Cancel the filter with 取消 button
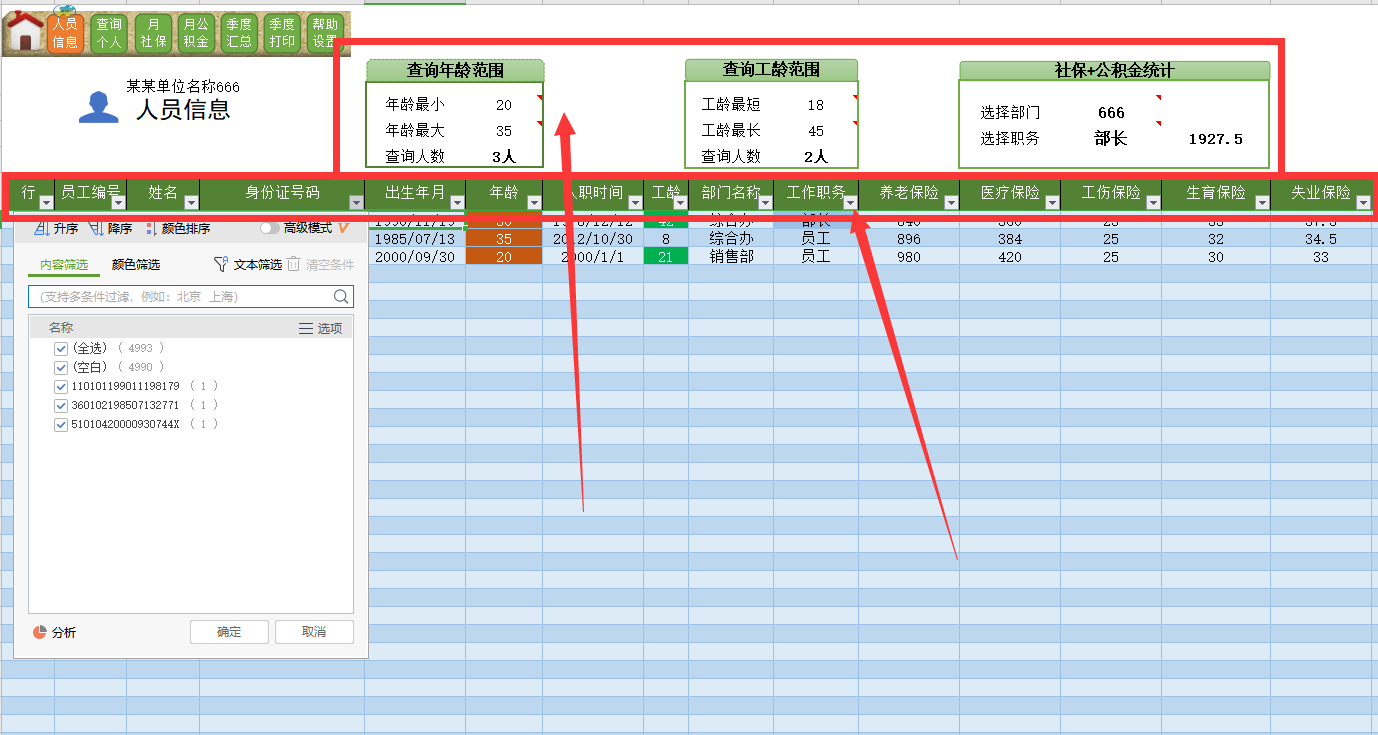Viewport: 1378px width, 735px height. 314,632
